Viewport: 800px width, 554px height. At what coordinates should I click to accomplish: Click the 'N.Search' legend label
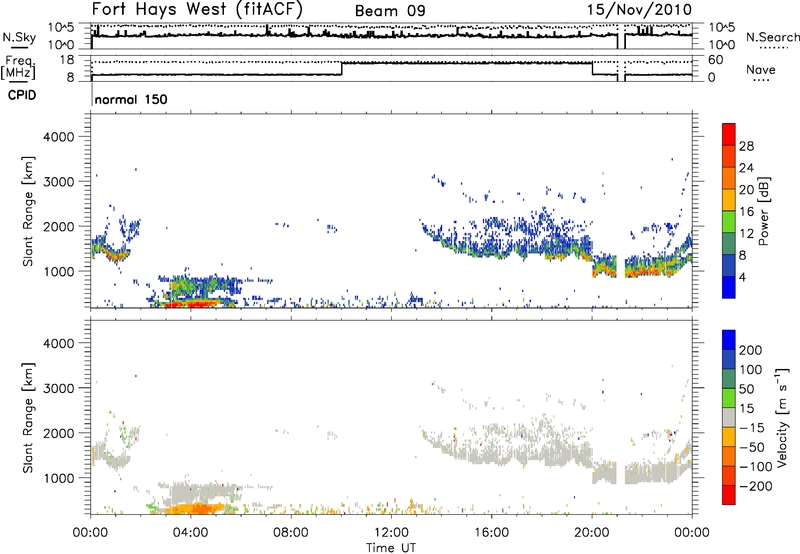(x=773, y=37)
